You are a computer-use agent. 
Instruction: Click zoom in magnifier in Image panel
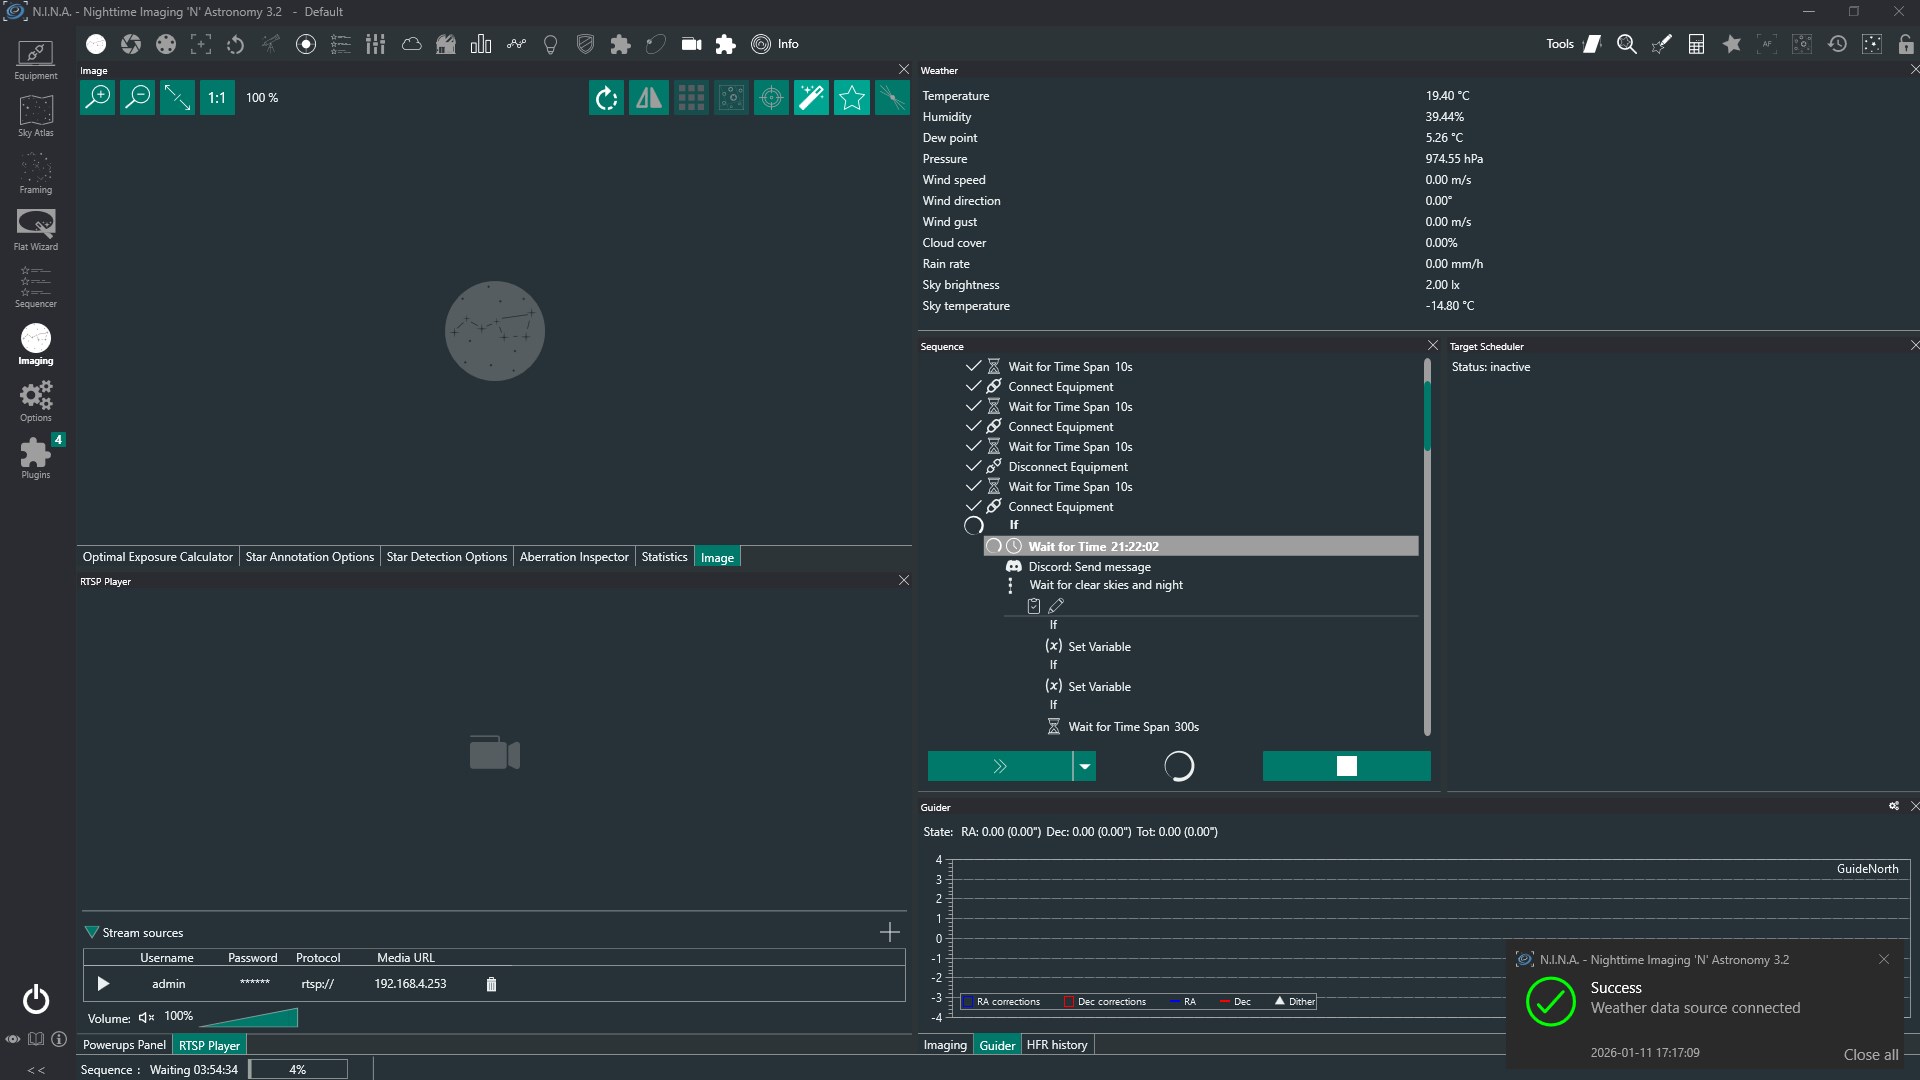[x=97, y=97]
